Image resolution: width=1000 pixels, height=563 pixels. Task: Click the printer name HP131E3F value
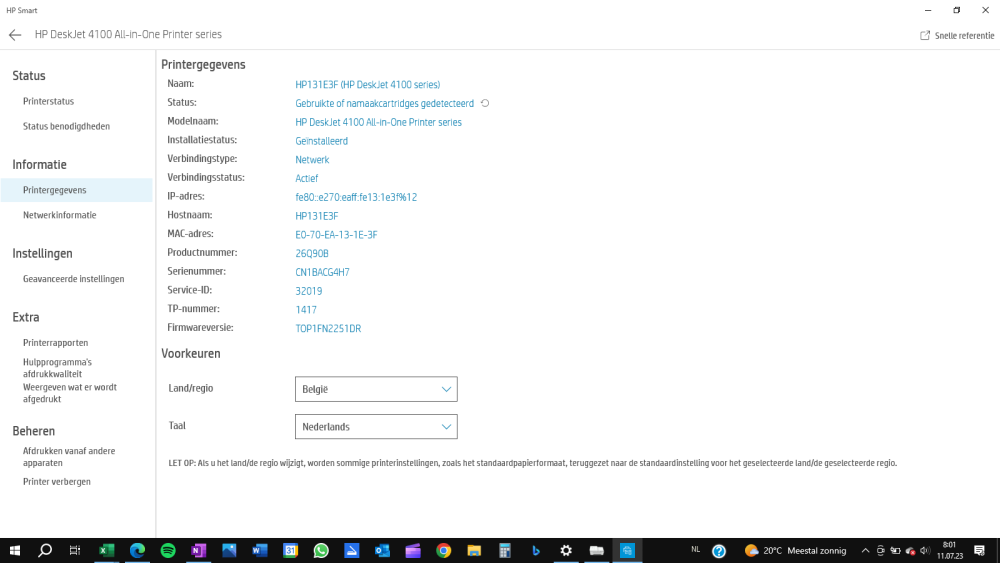pyautogui.click(x=367, y=84)
